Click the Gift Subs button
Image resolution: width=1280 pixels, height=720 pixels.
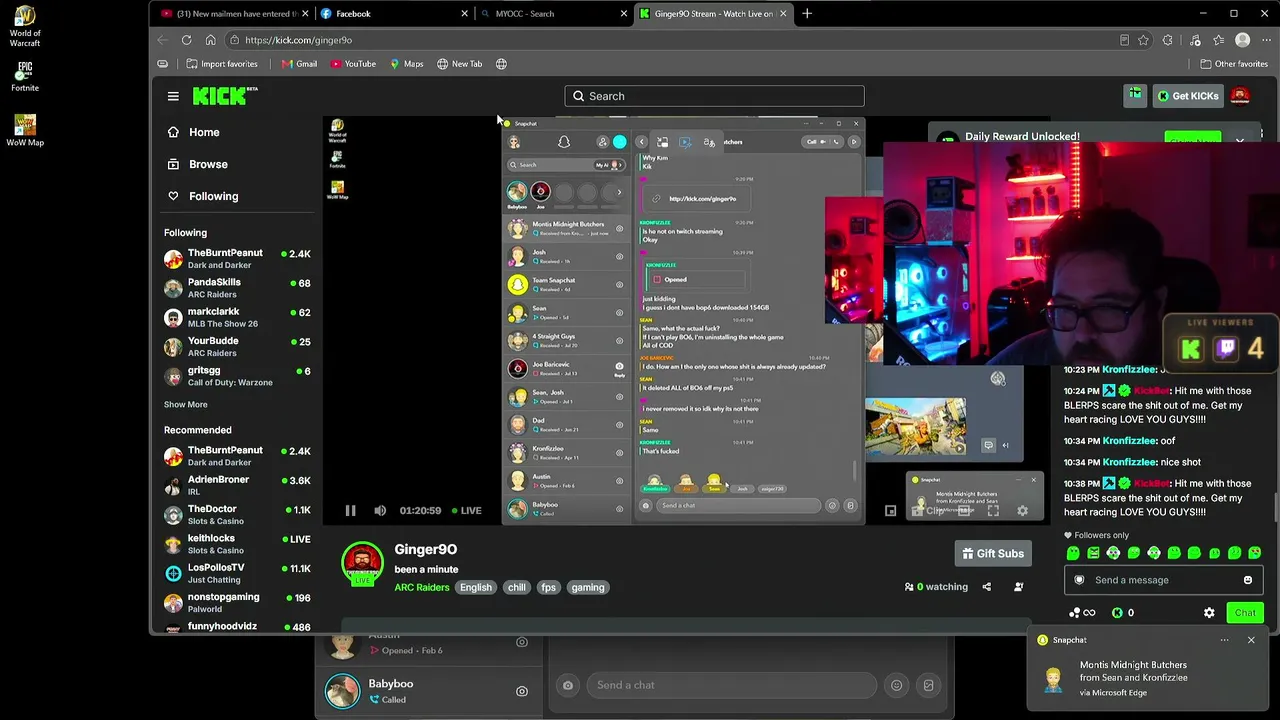click(992, 553)
